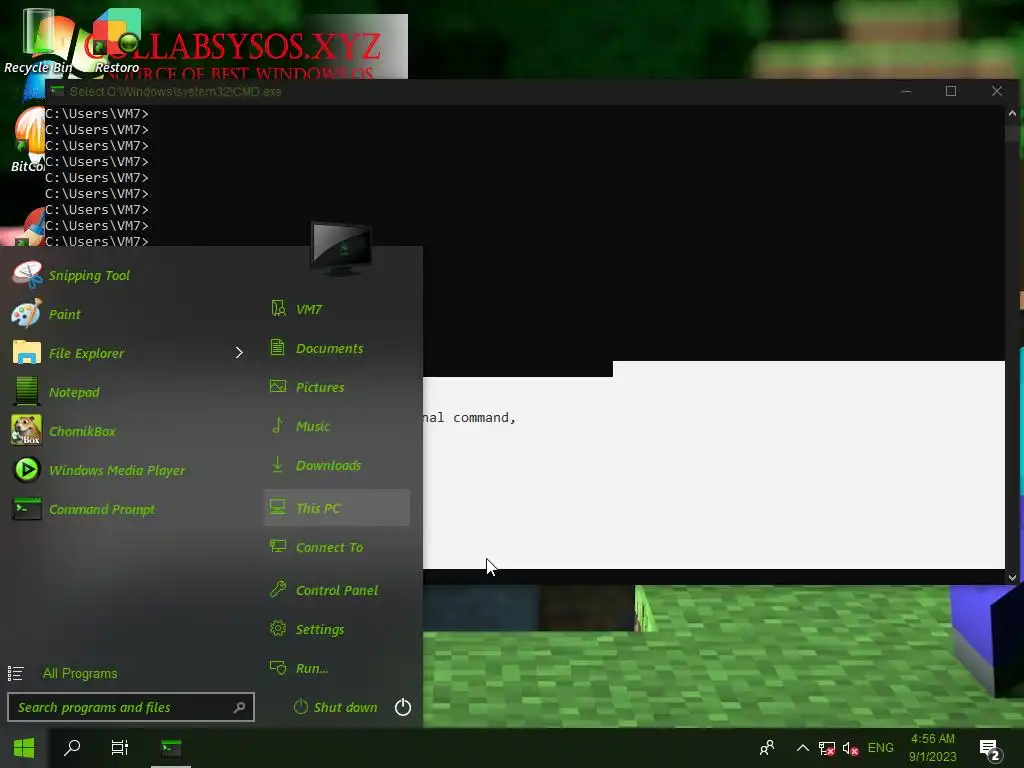Open taskbar Search magnifier
This screenshot has height=768, width=1024.
(x=72, y=748)
